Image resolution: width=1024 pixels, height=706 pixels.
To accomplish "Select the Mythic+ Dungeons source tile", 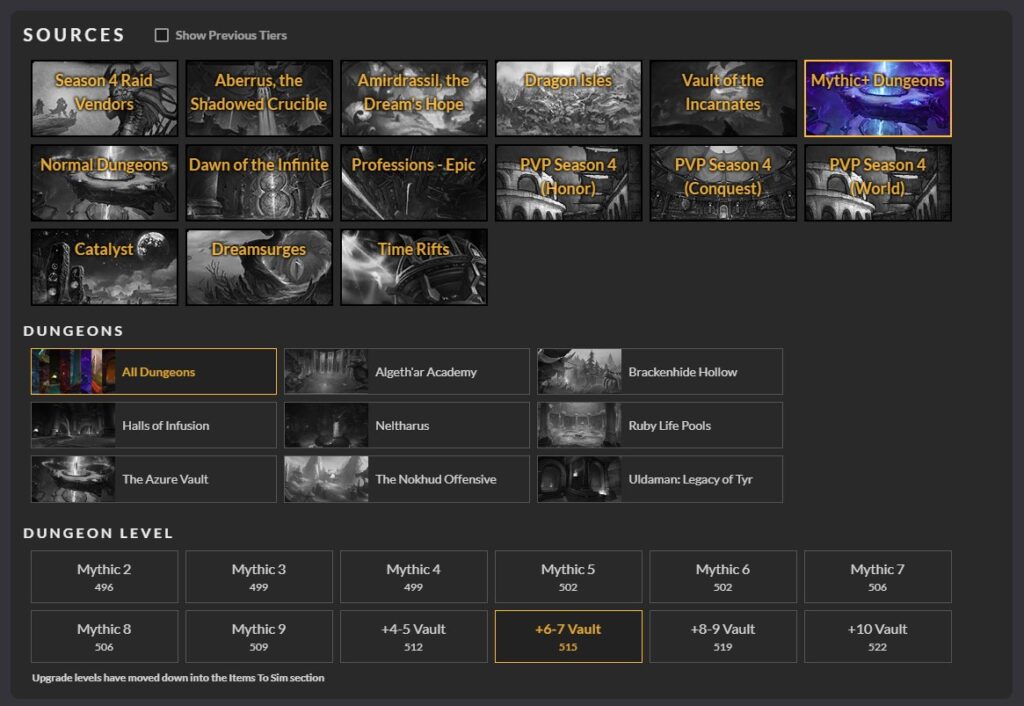I will point(878,99).
